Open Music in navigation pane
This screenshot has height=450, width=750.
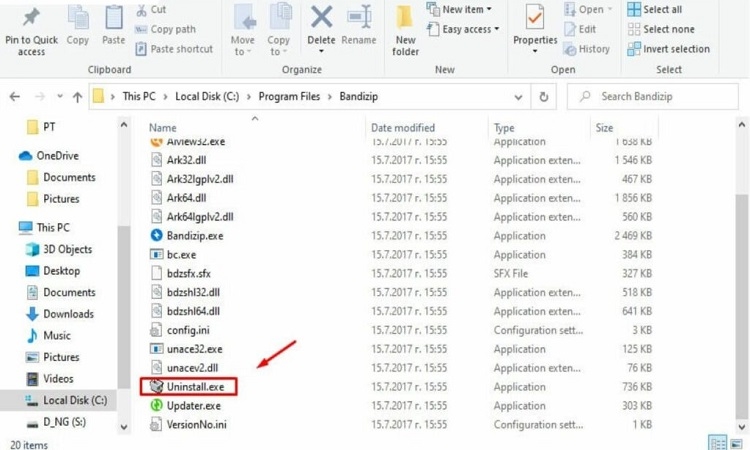coord(48,336)
